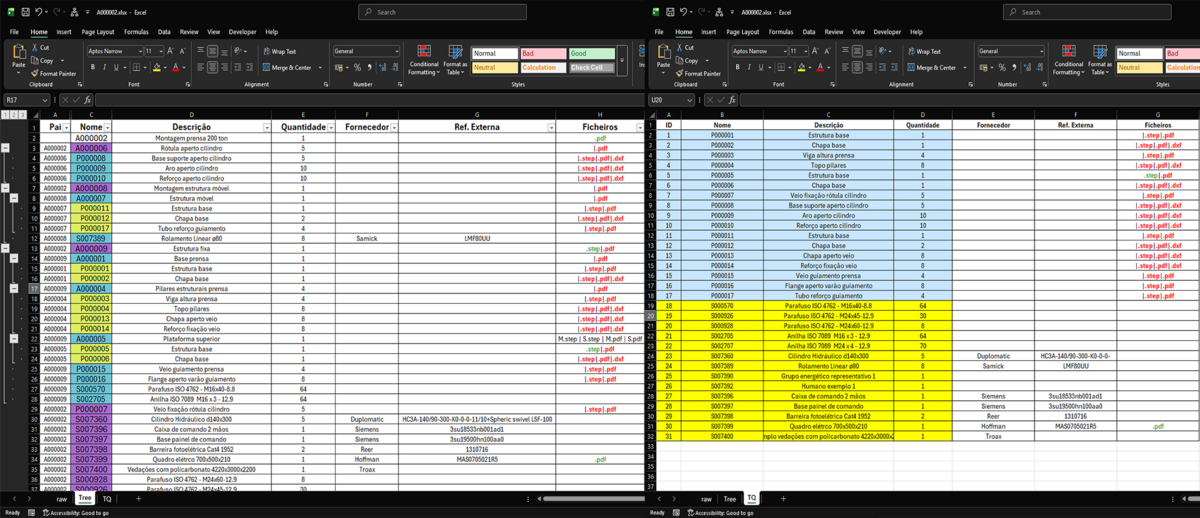The width and height of the screenshot is (1200, 518).
Task: Click Comma Style in left window
Action: (369, 67)
